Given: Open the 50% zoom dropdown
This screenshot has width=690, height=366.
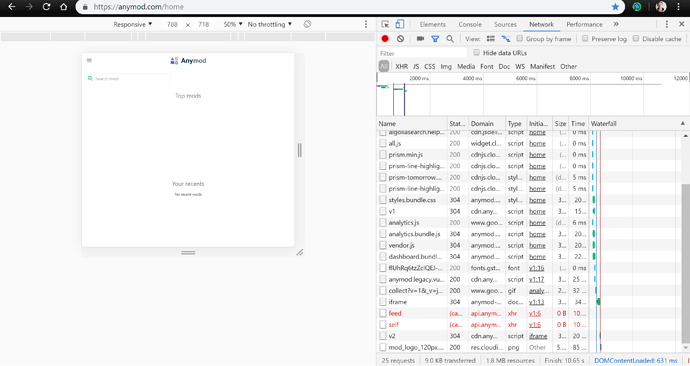Looking at the screenshot, I should [x=233, y=24].
